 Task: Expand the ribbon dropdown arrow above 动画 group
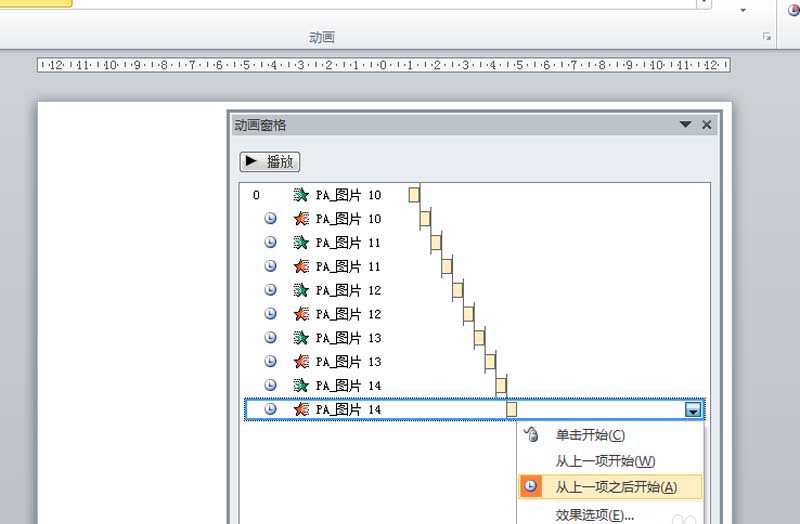[743, 10]
